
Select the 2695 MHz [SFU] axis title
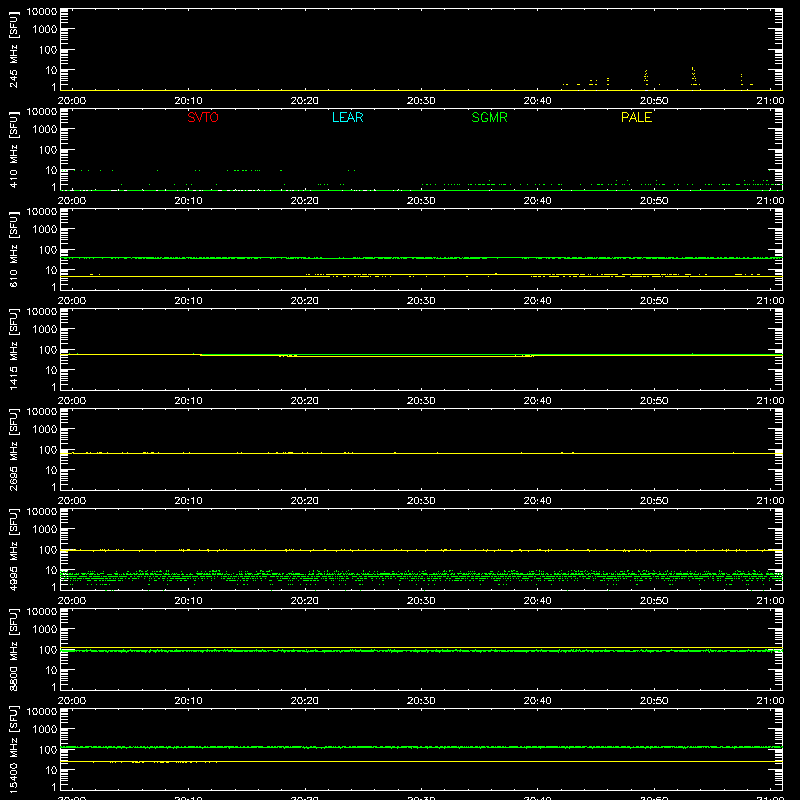tap(13, 450)
